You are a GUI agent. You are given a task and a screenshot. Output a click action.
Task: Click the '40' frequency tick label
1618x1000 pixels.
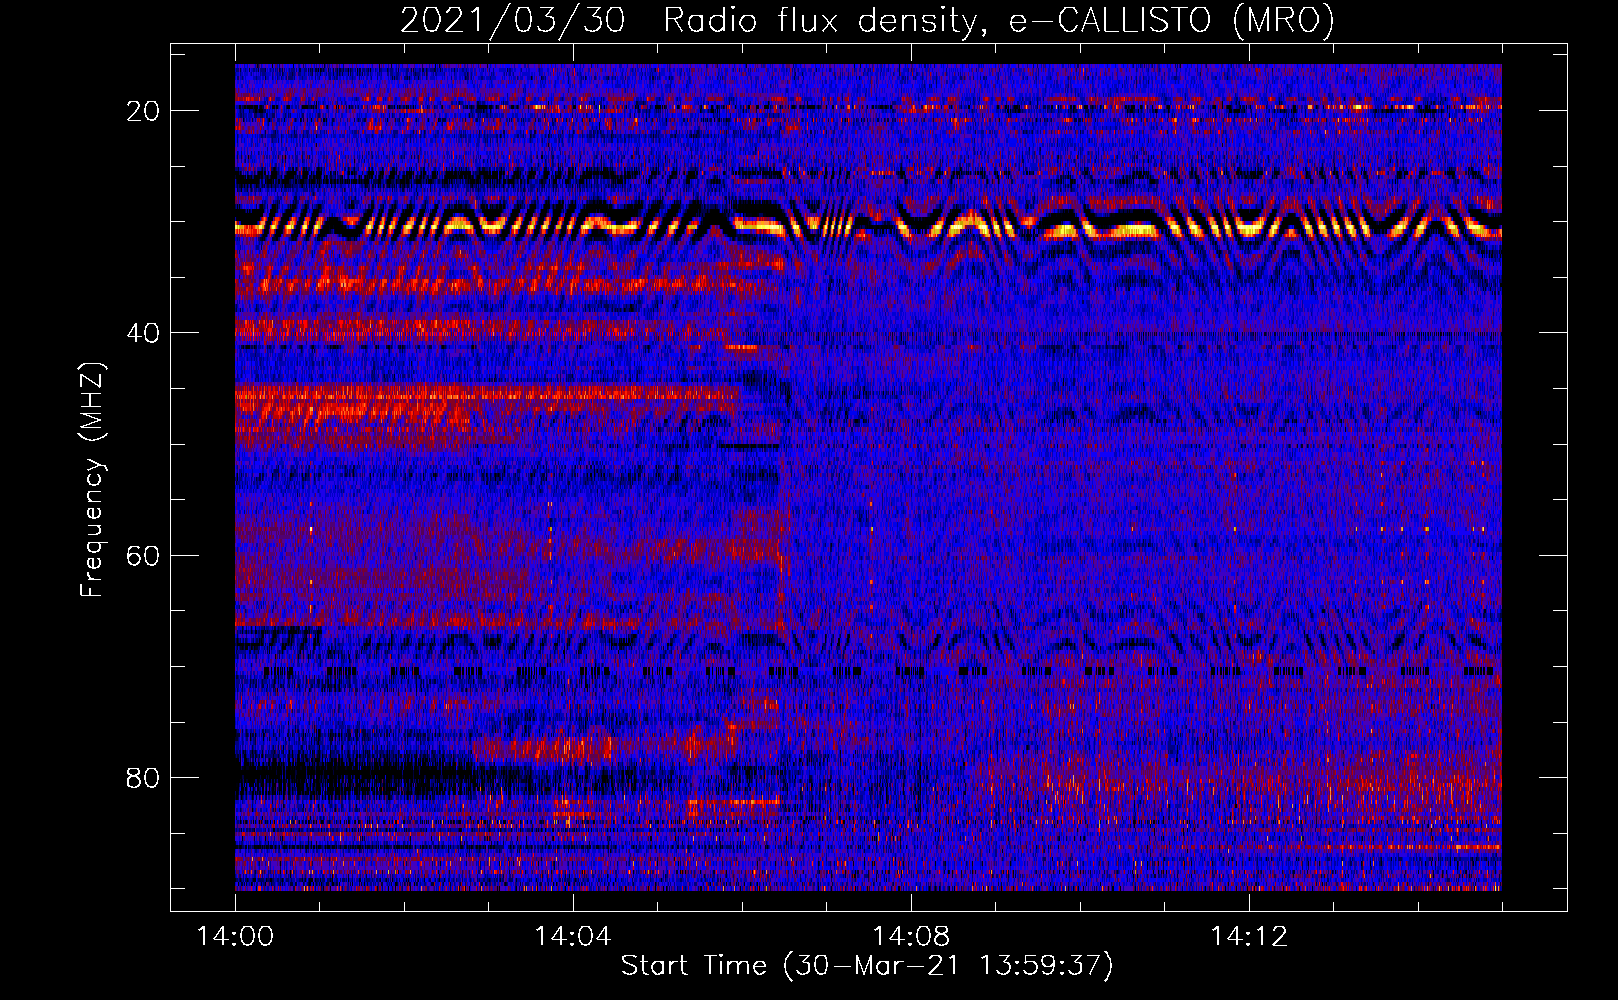[143, 333]
